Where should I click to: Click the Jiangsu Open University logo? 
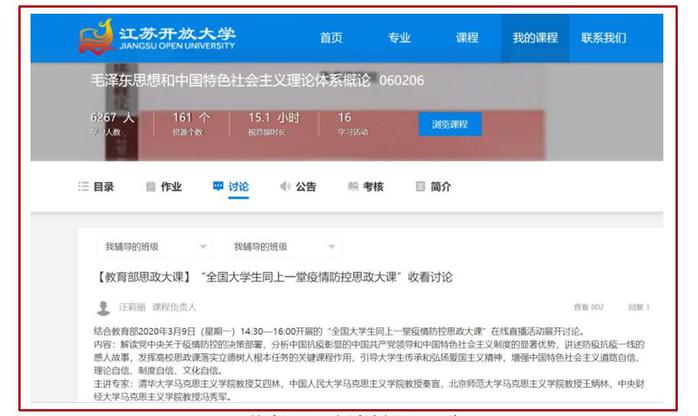pyautogui.click(x=157, y=36)
